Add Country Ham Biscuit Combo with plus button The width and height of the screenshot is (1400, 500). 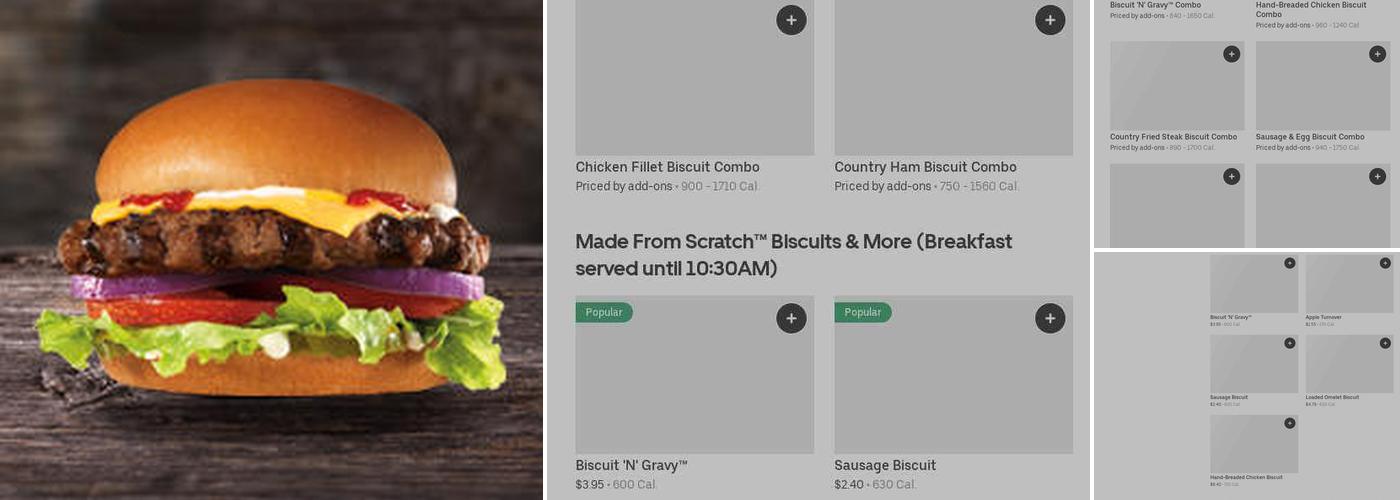[x=1049, y=20]
